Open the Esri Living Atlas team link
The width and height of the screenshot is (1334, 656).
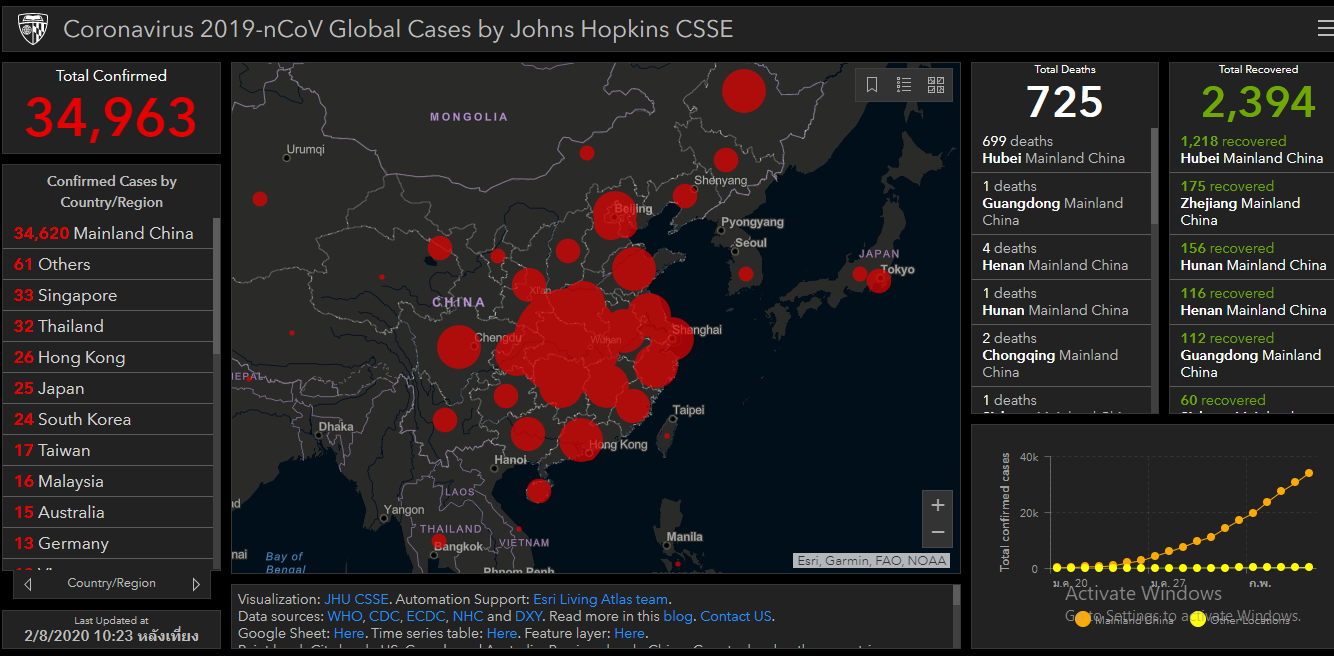pos(600,599)
